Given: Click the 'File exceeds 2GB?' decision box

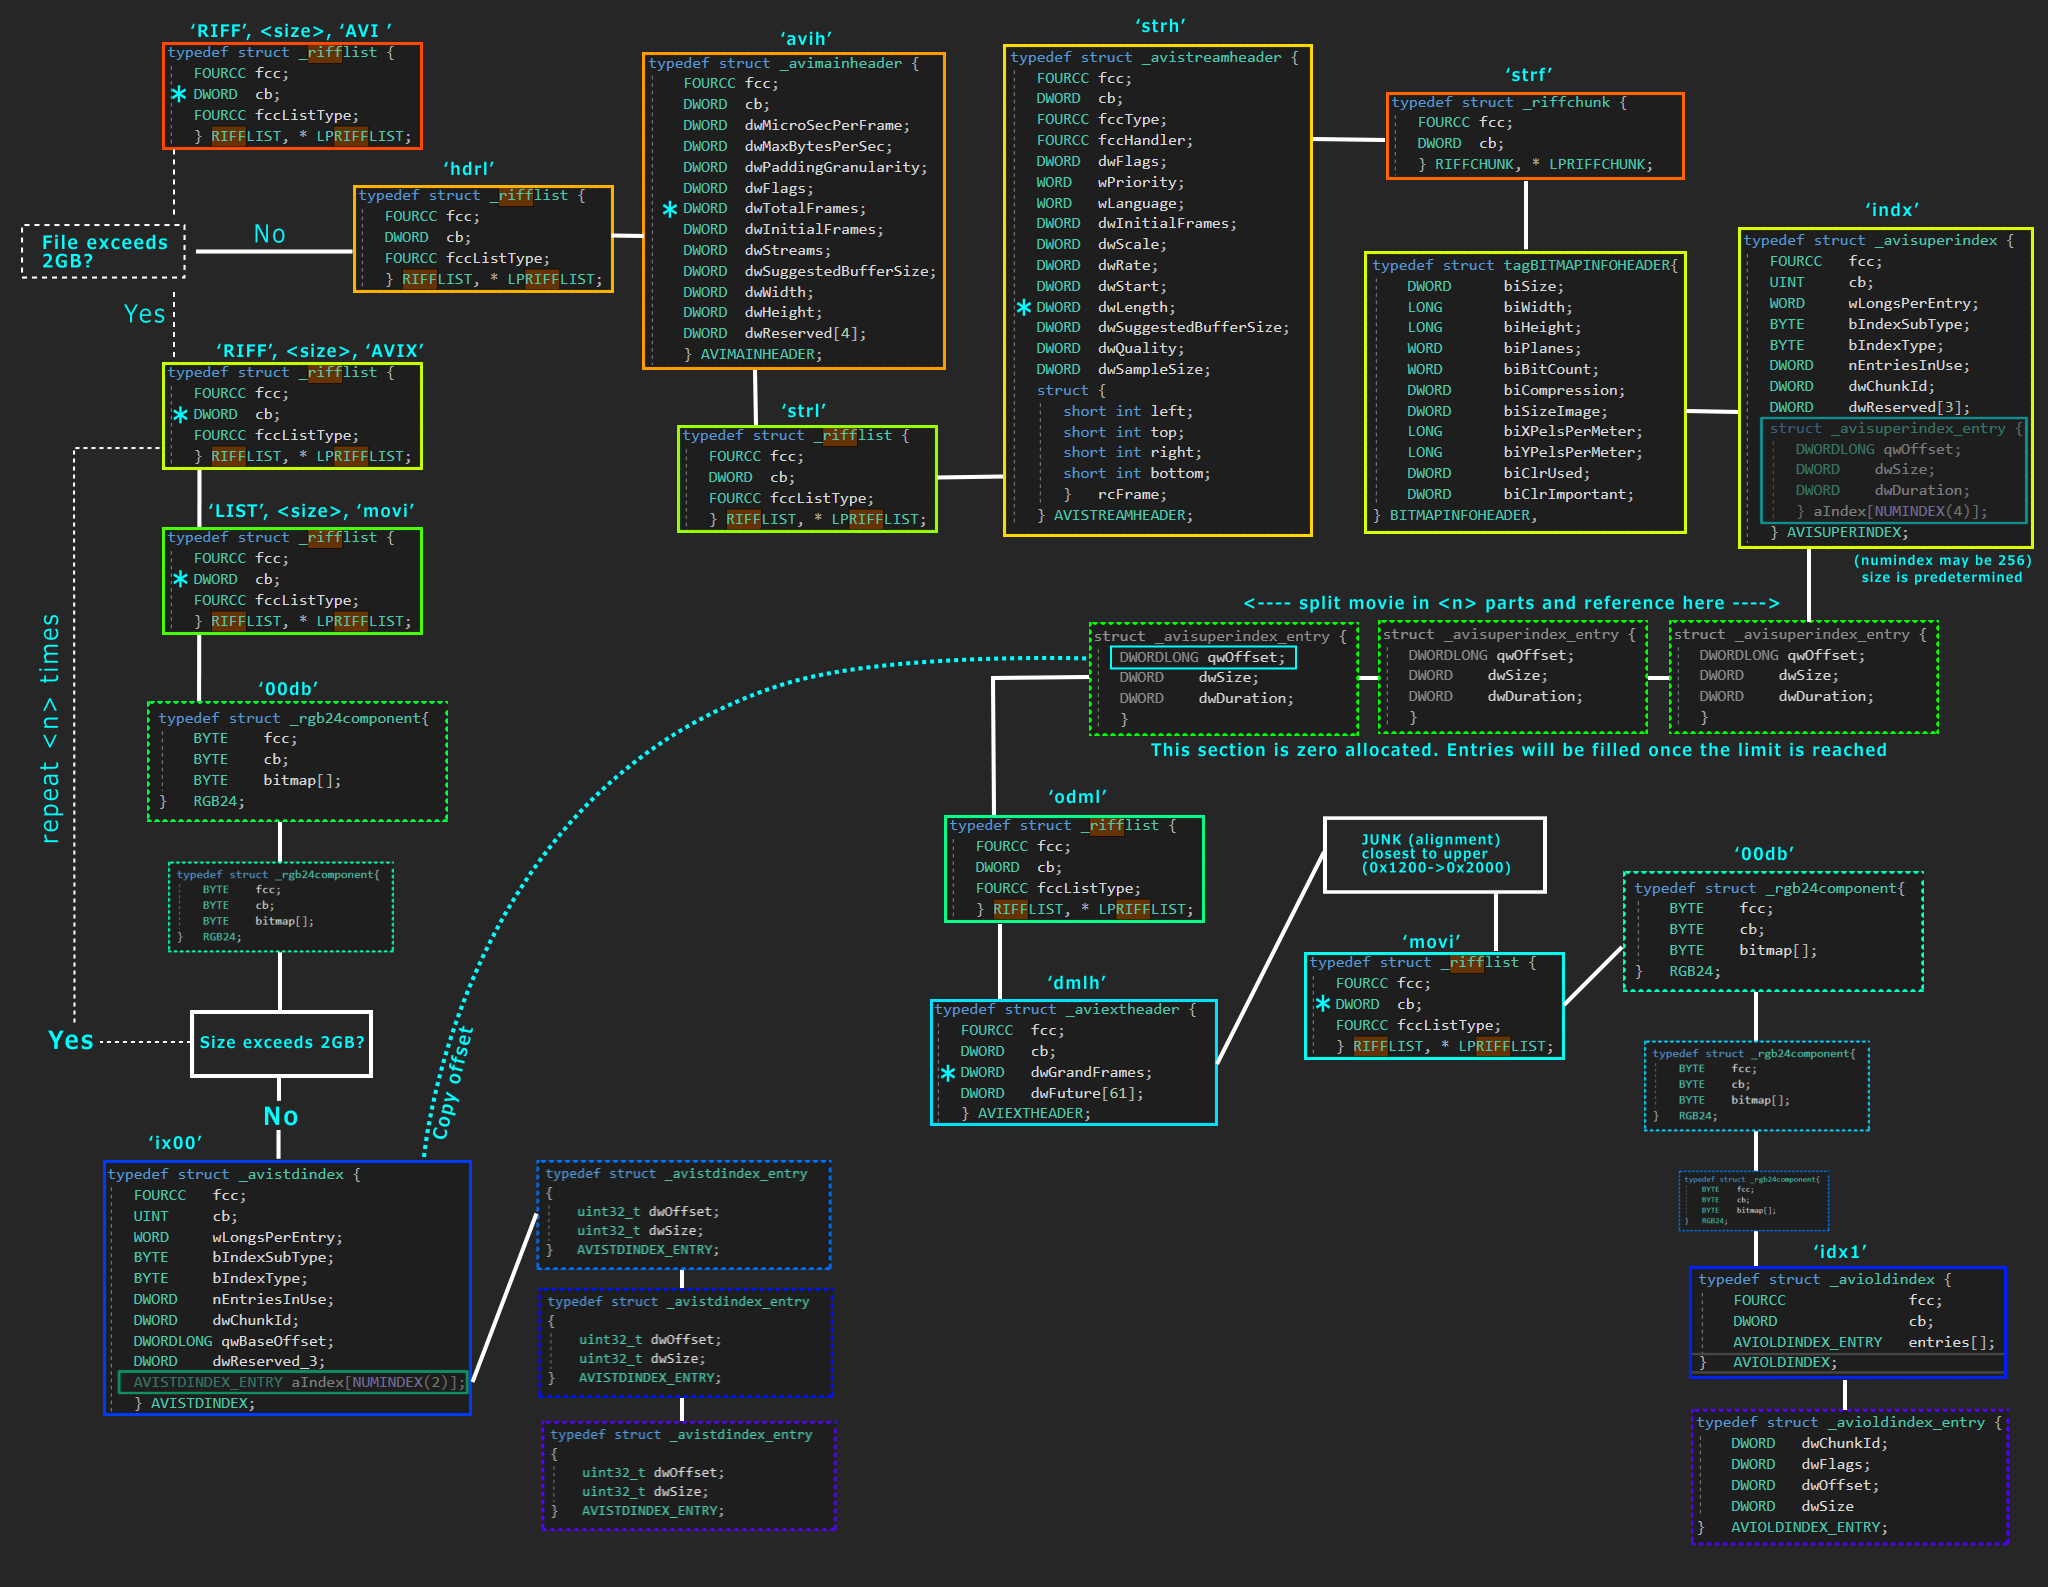Looking at the screenshot, I should [104, 252].
